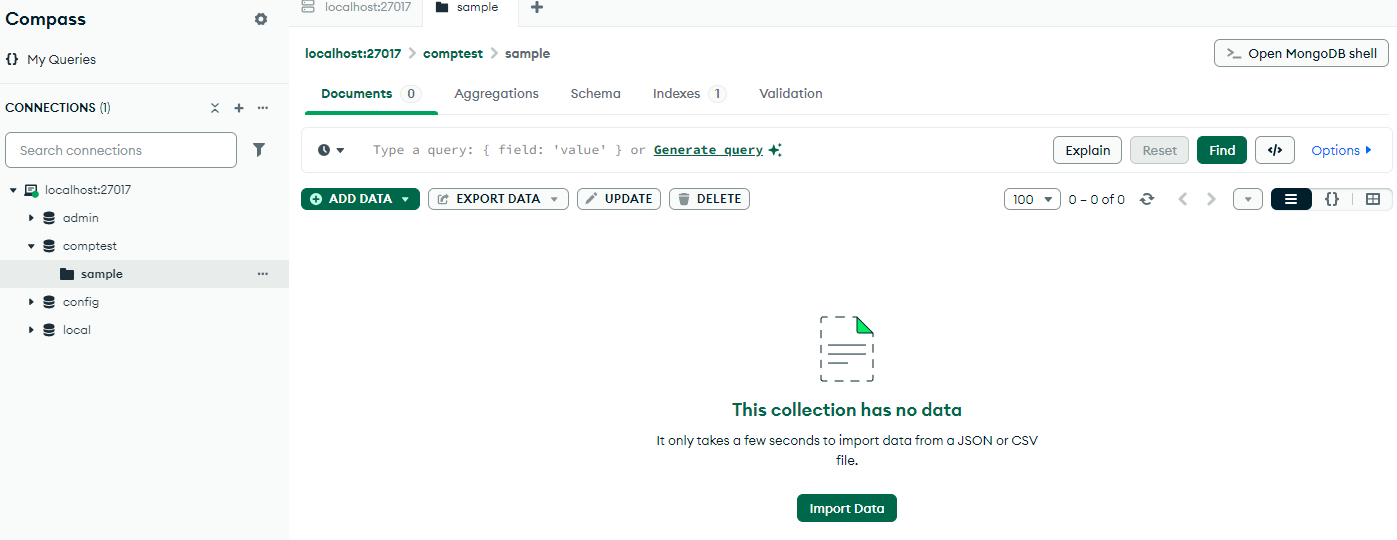The width and height of the screenshot is (1397, 540).
Task: Open the documents per page 100 dropdown
Action: [1032, 199]
